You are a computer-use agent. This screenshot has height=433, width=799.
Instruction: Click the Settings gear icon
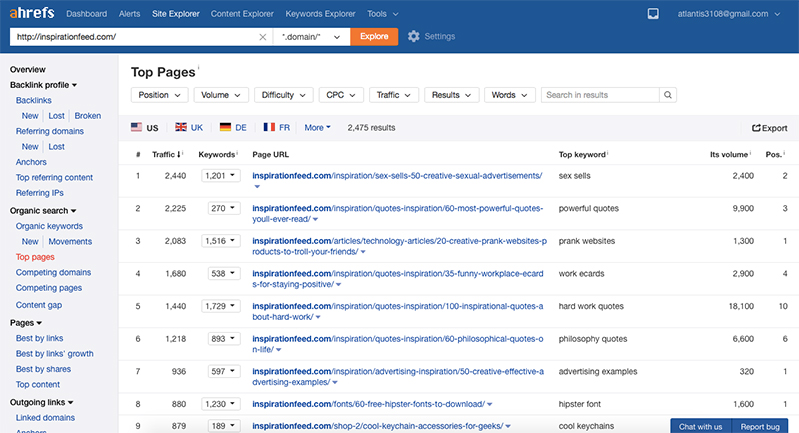[413, 36]
